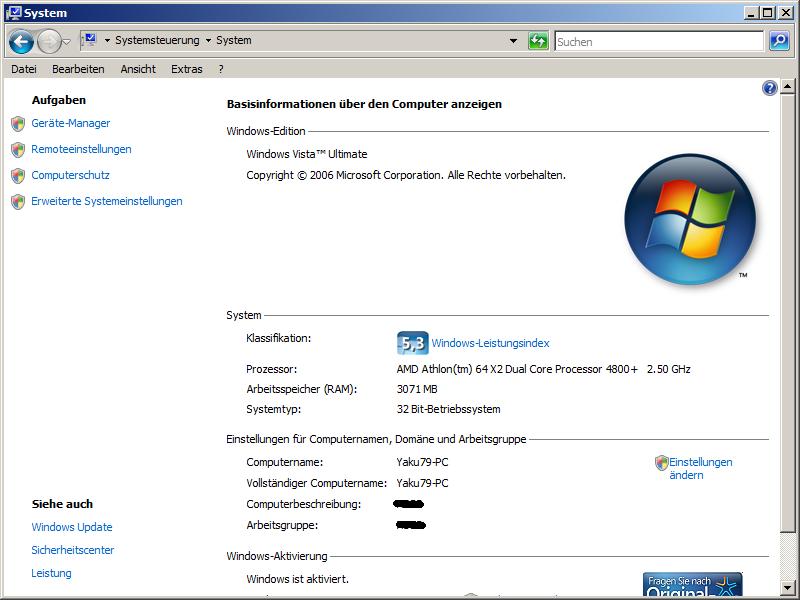Expand the arrow before System breadcrumb
Image resolution: width=800 pixels, height=600 pixels.
click(x=208, y=40)
